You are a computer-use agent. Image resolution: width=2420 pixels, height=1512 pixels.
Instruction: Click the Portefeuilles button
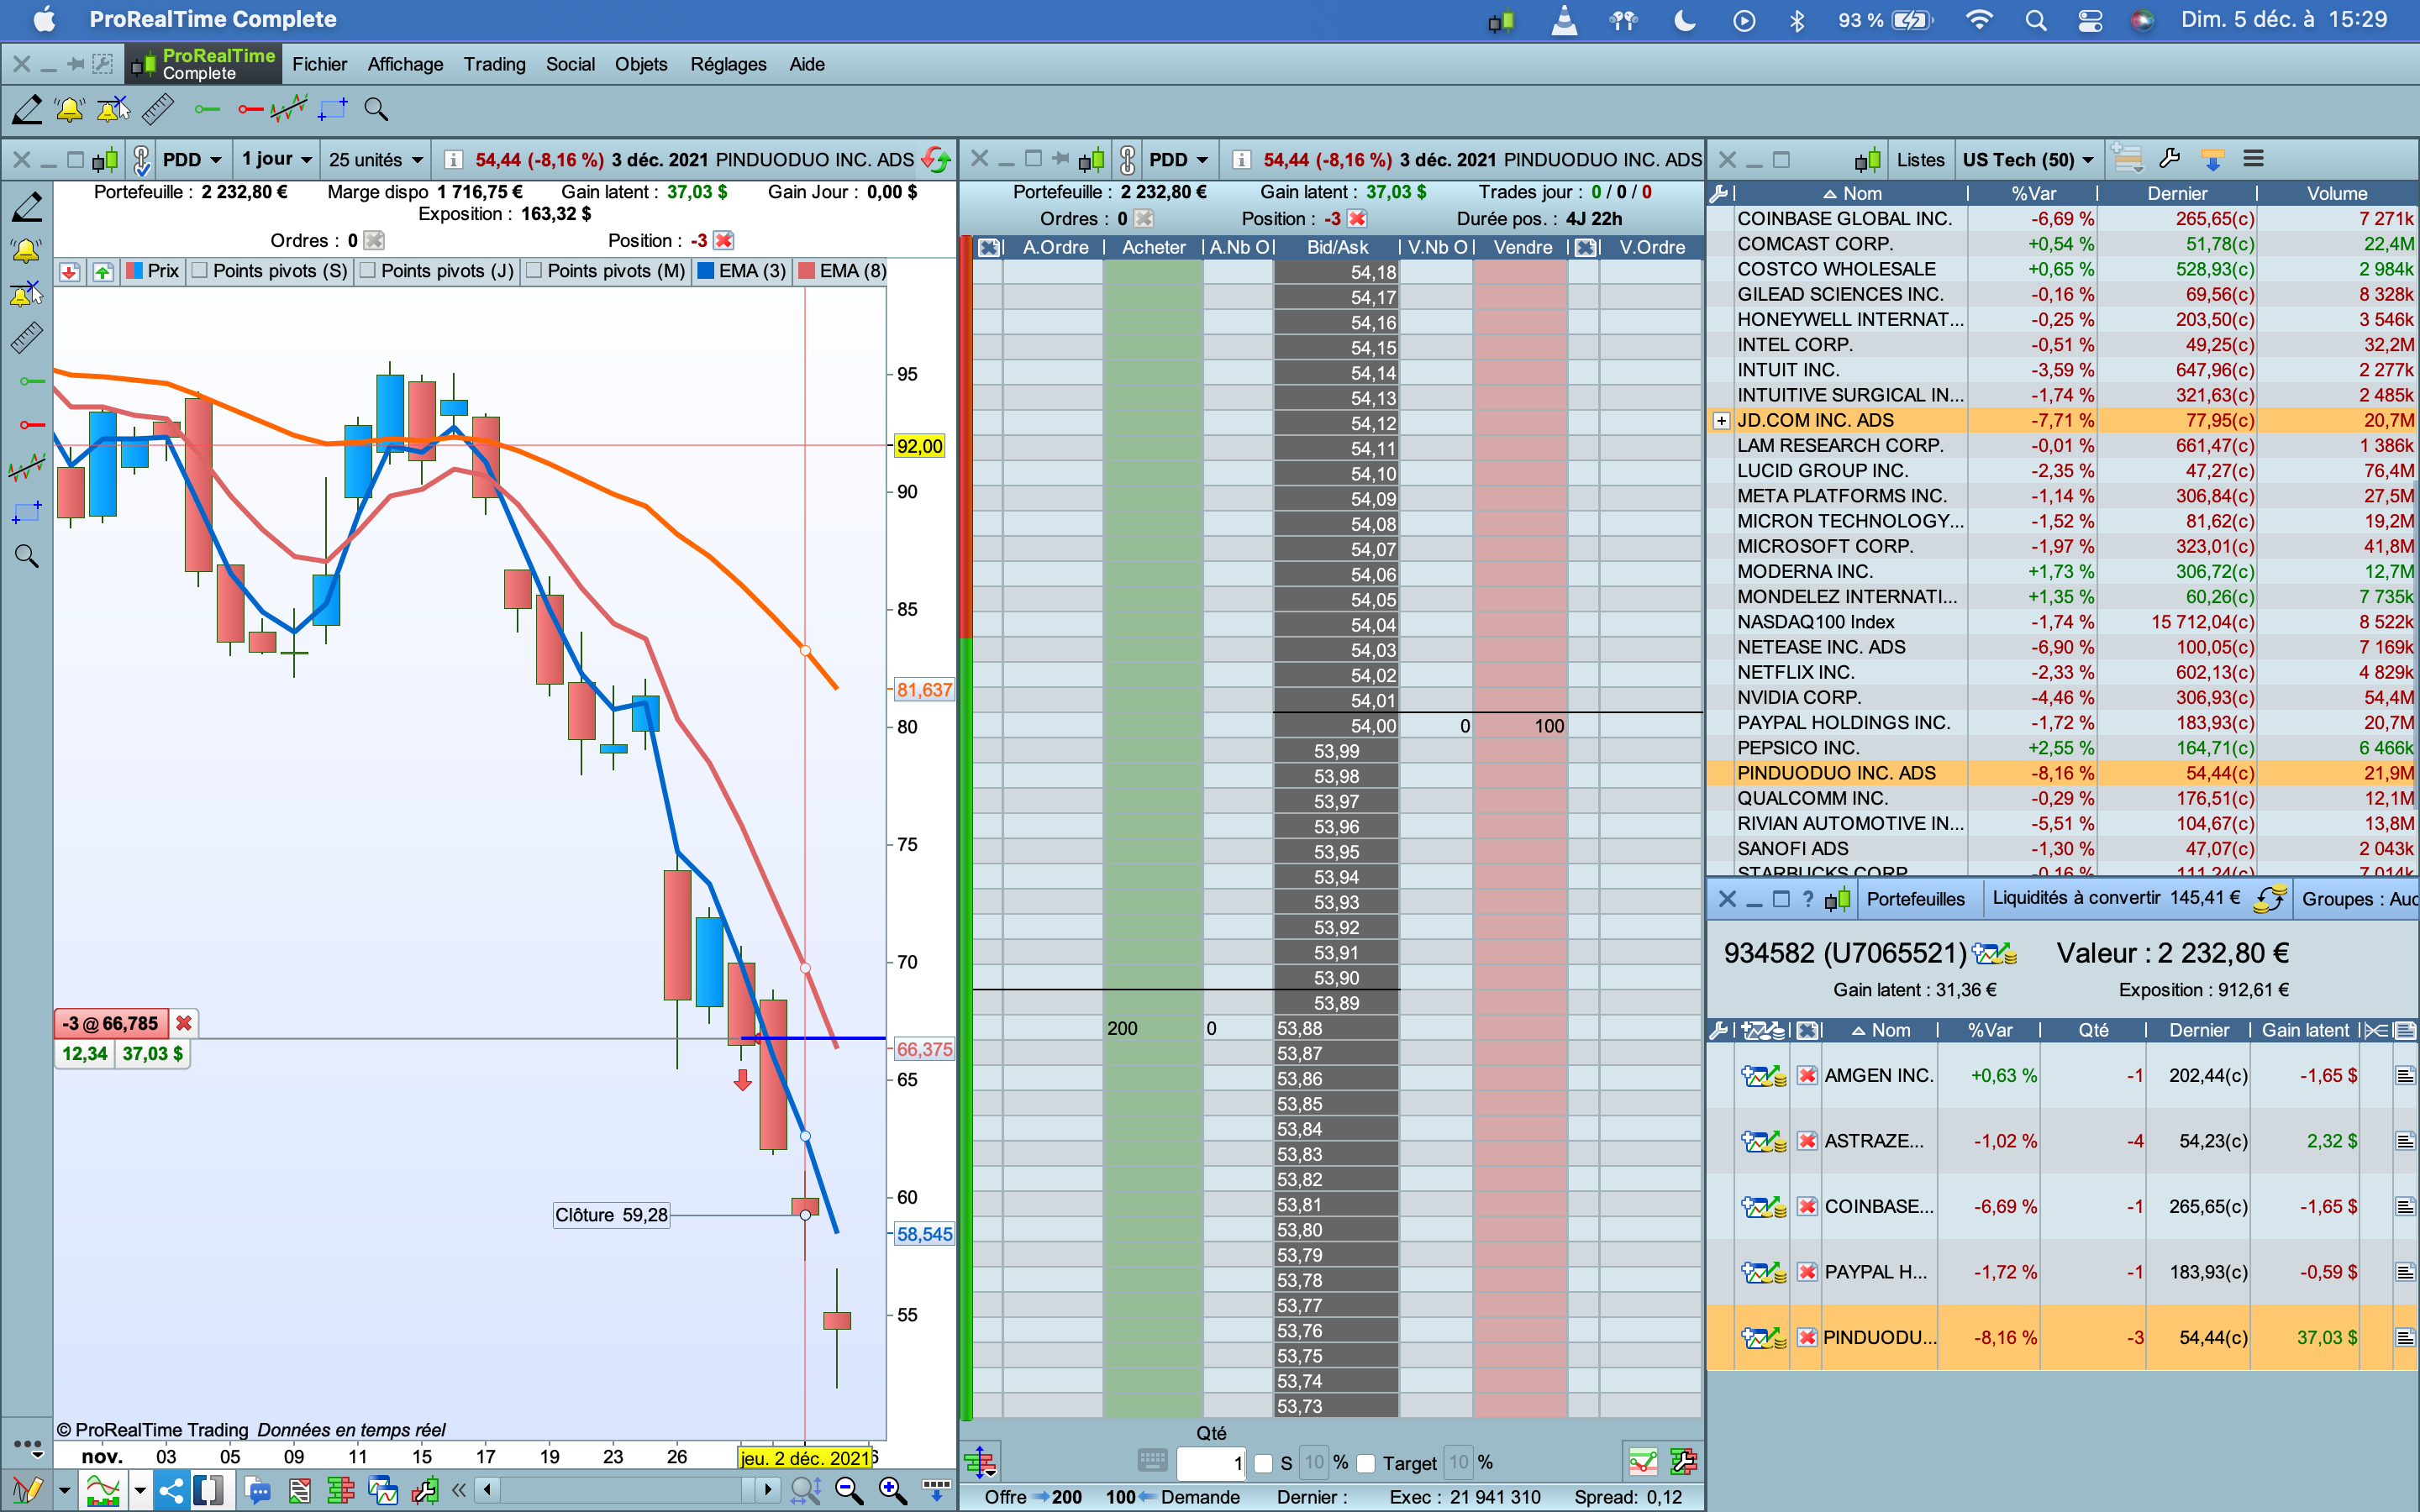pos(1914,898)
